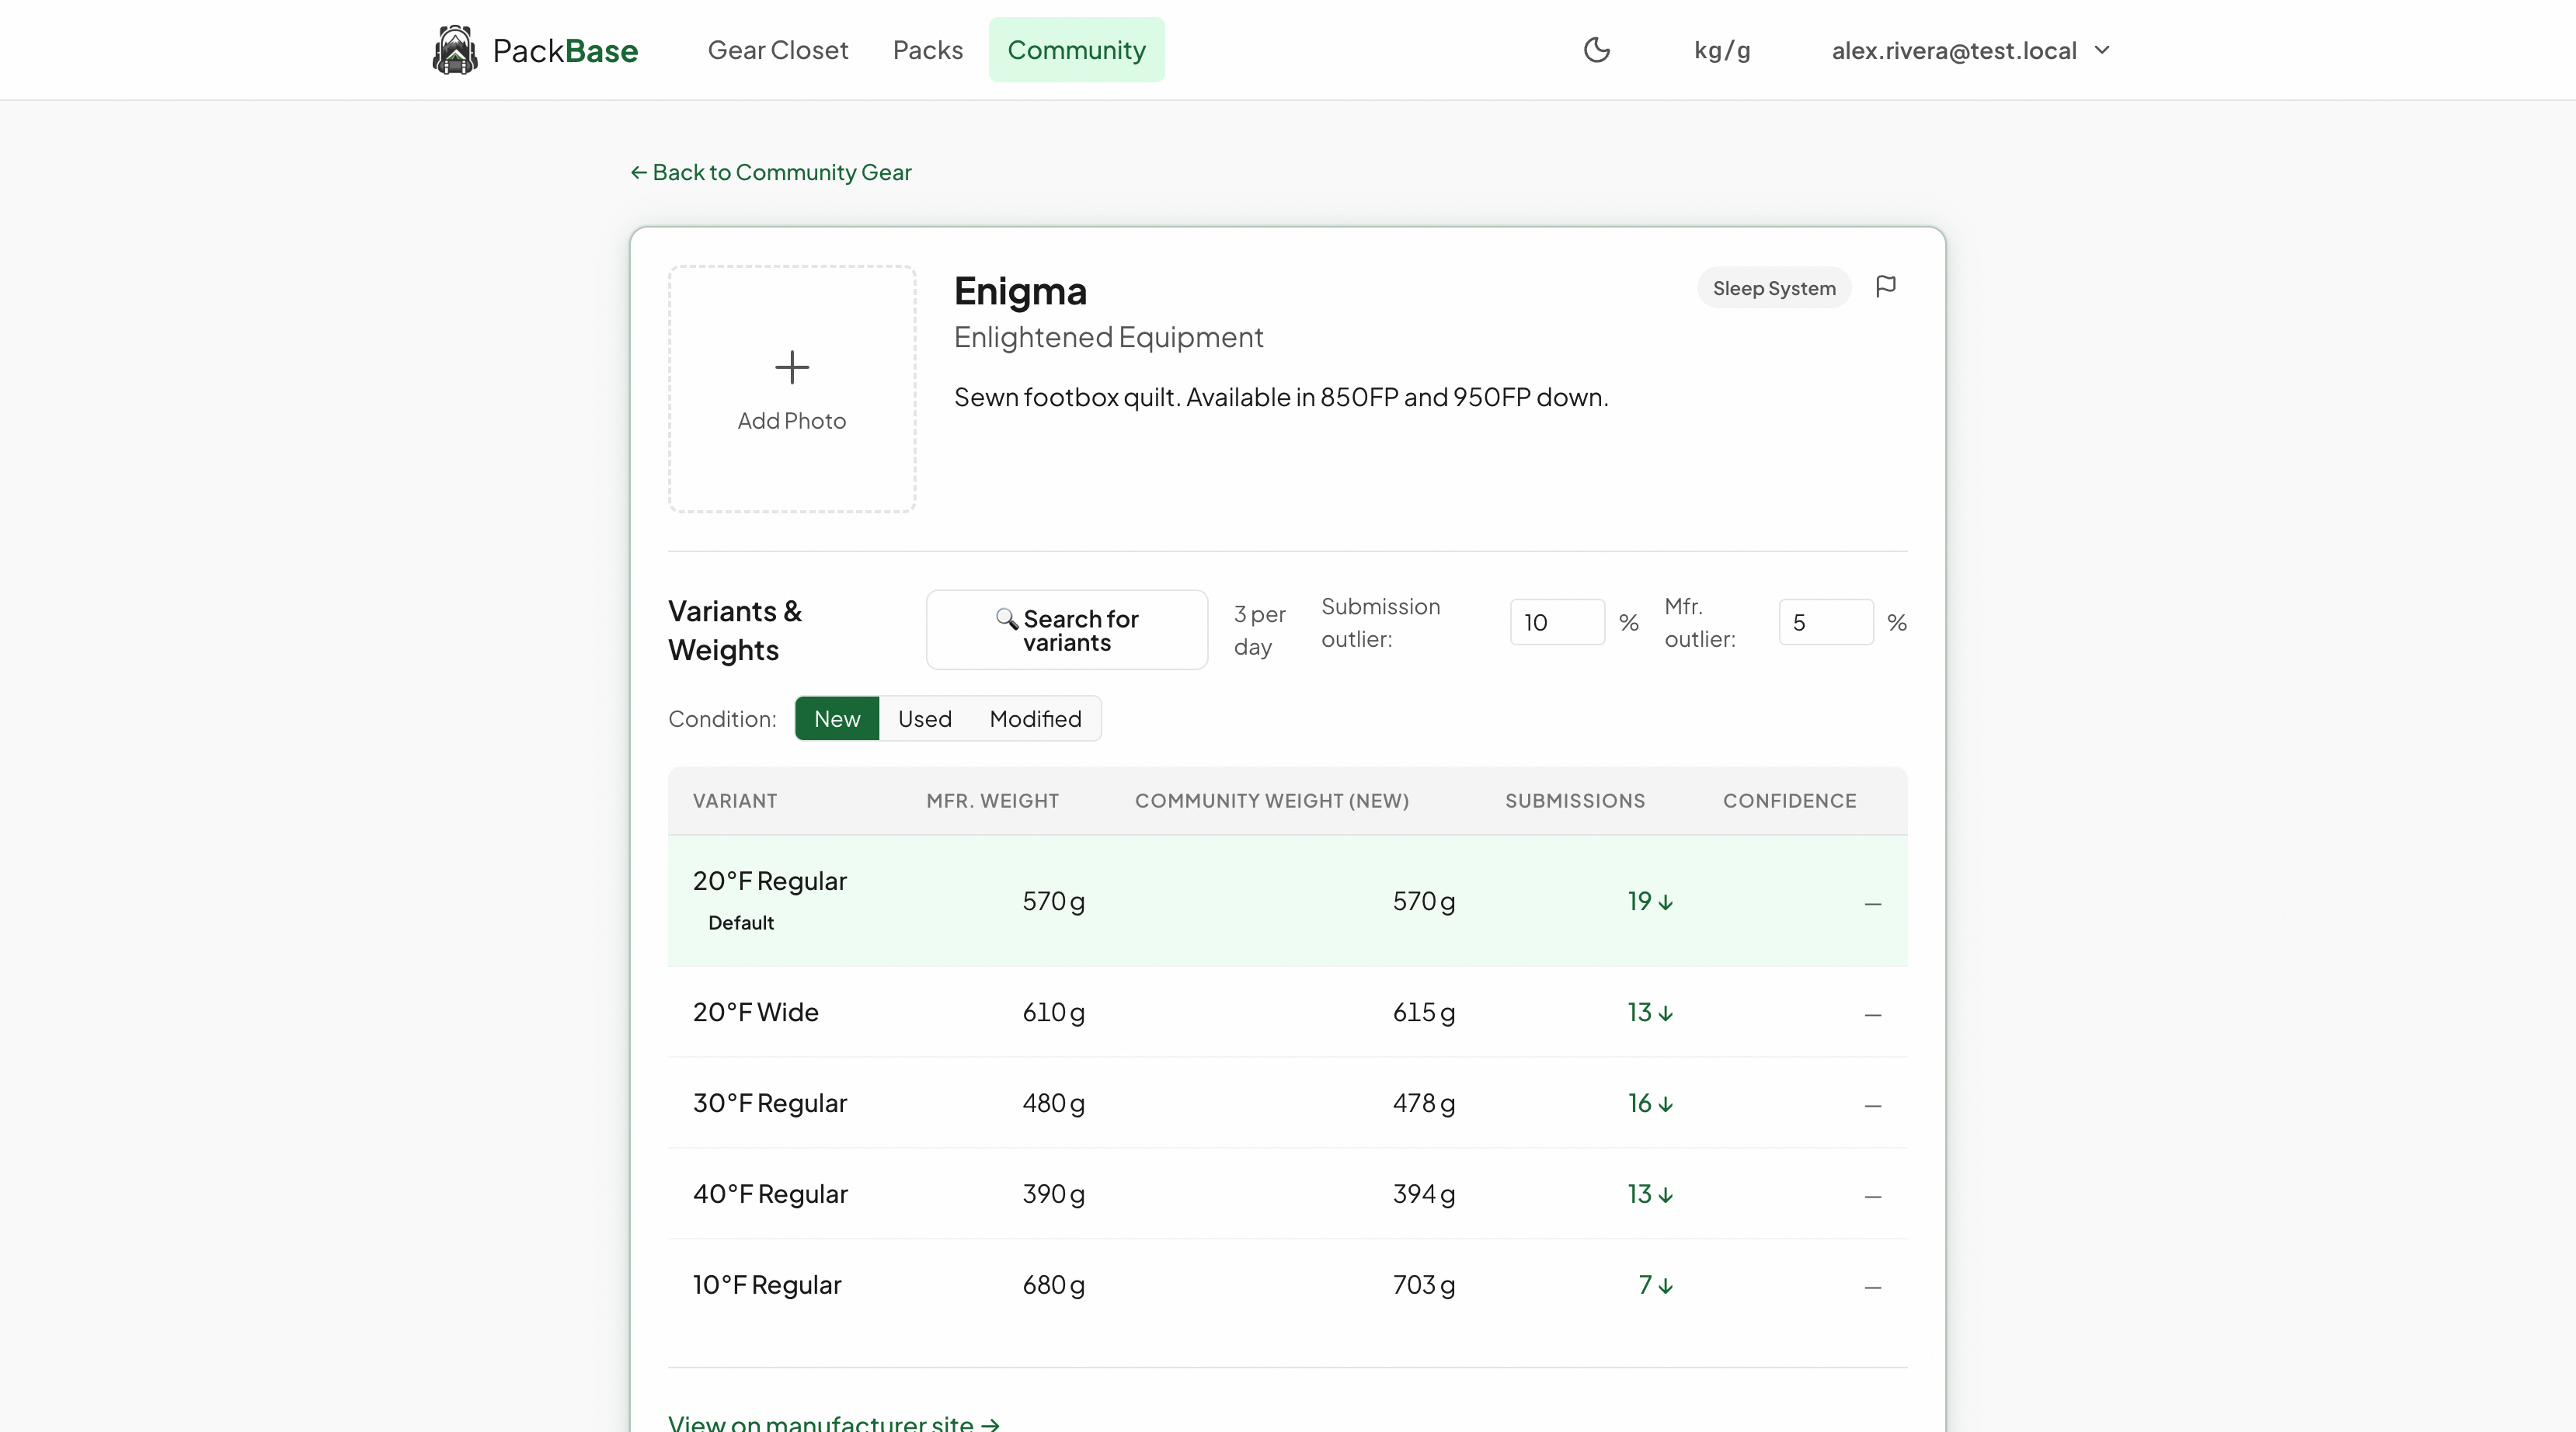Open the alex.rivera@test.local account dropdown
This screenshot has height=1432, width=2576.
[1970, 50]
